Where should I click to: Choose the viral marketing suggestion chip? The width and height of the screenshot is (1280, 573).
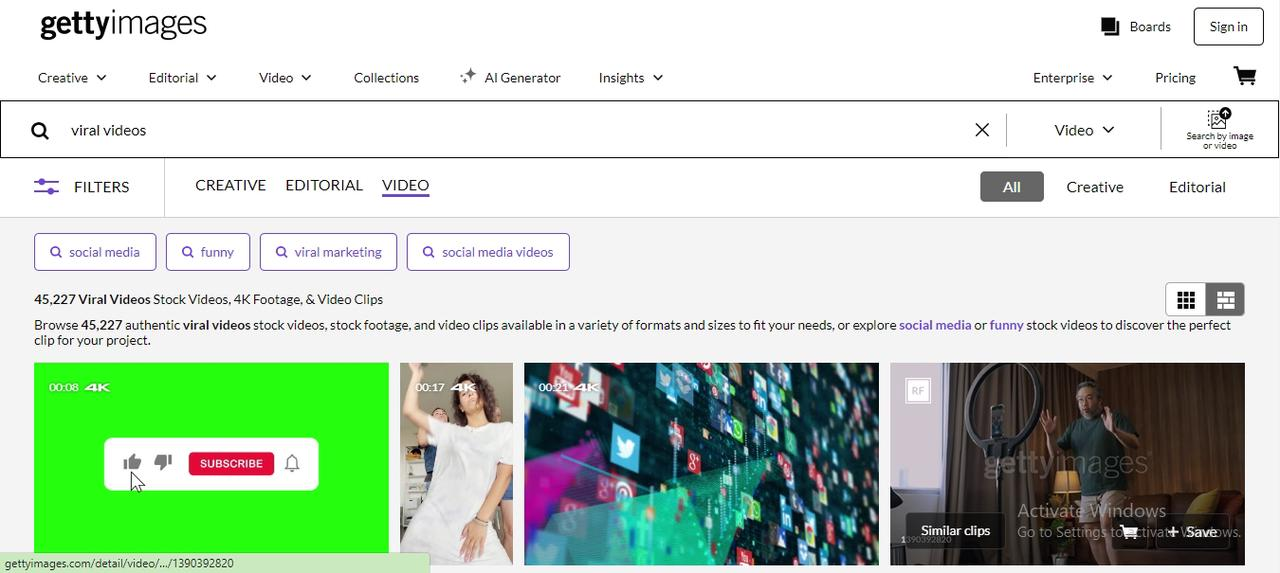[x=328, y=252]
